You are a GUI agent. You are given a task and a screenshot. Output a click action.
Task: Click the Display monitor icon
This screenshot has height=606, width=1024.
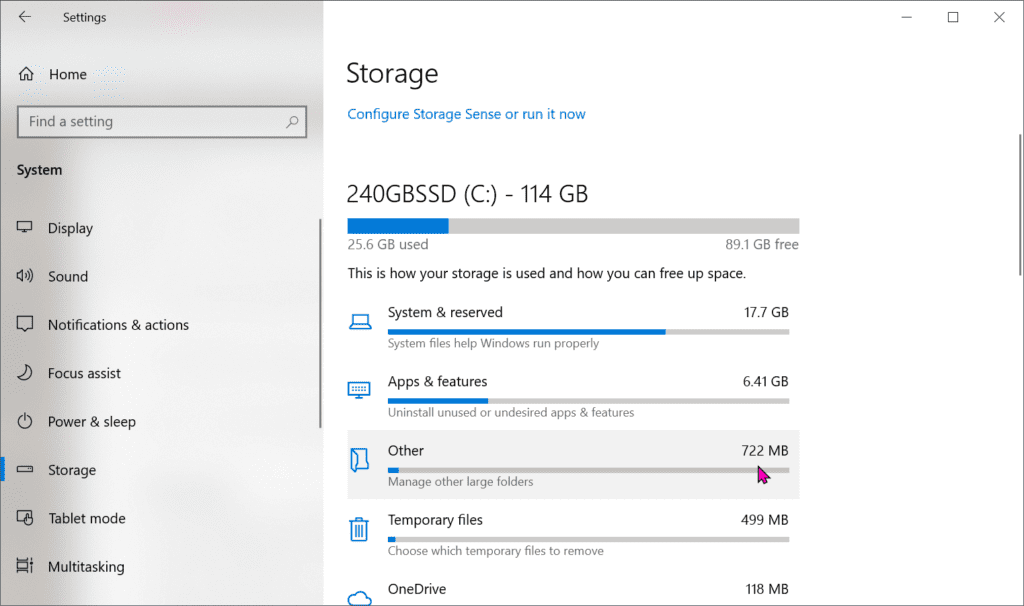[x=26, y=228]
